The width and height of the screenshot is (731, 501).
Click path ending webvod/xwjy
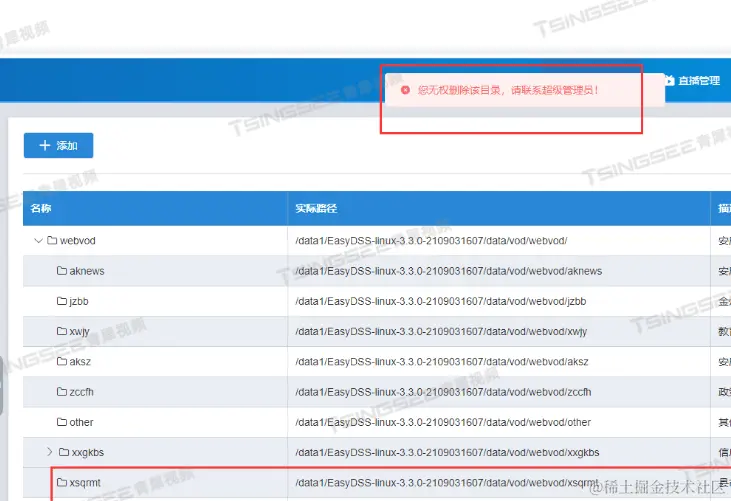point(441,332)
